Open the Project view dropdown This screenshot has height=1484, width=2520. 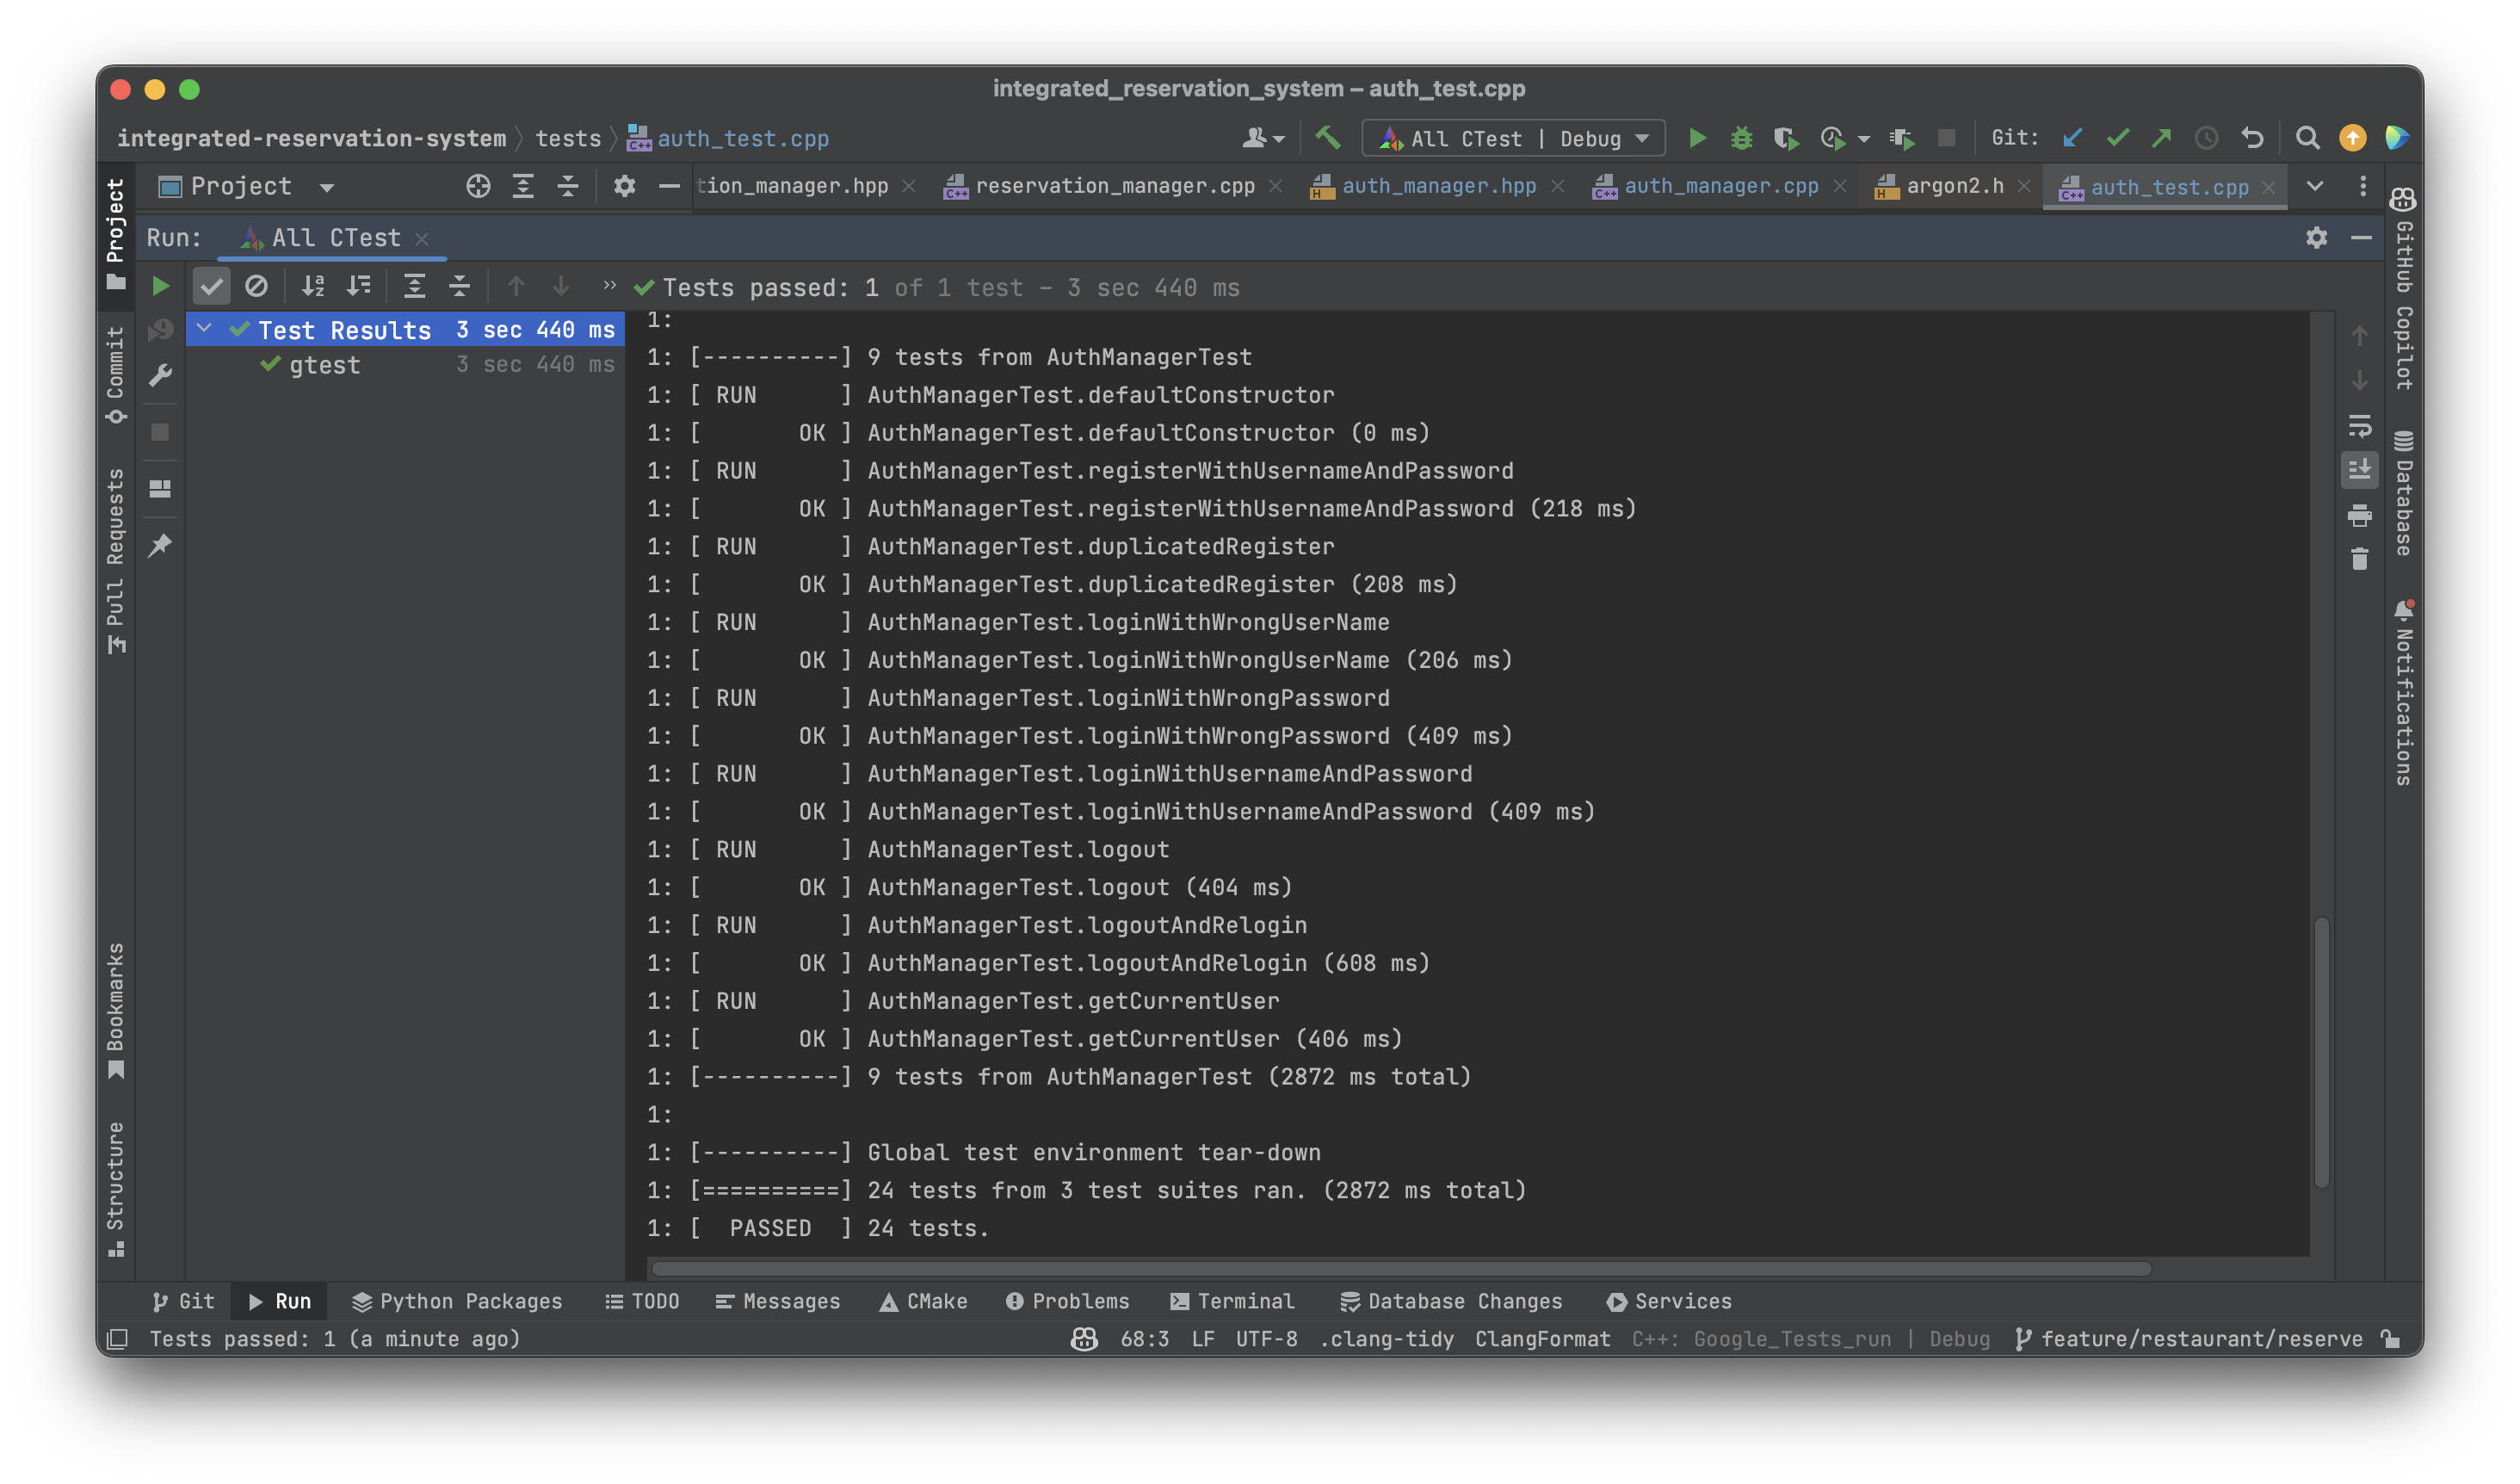tap(326, 187)
